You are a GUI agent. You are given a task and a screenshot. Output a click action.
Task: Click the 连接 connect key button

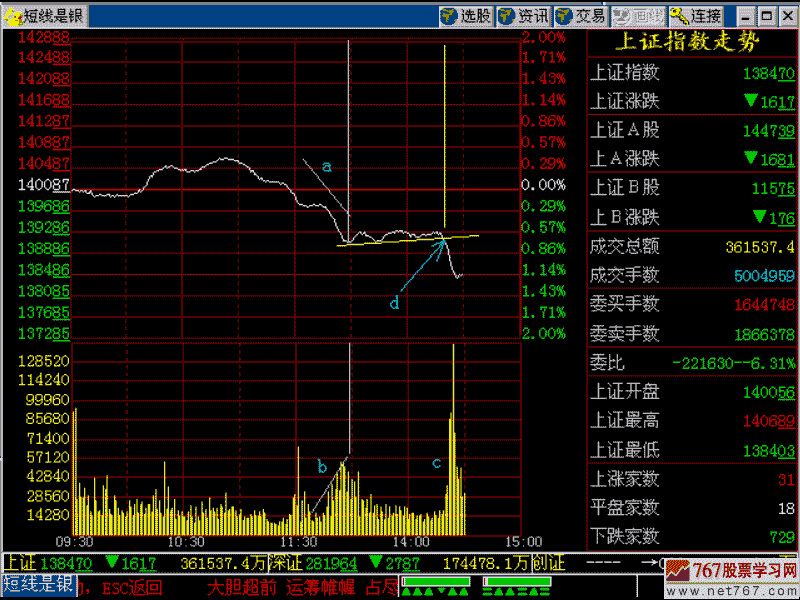click(696, 15)
